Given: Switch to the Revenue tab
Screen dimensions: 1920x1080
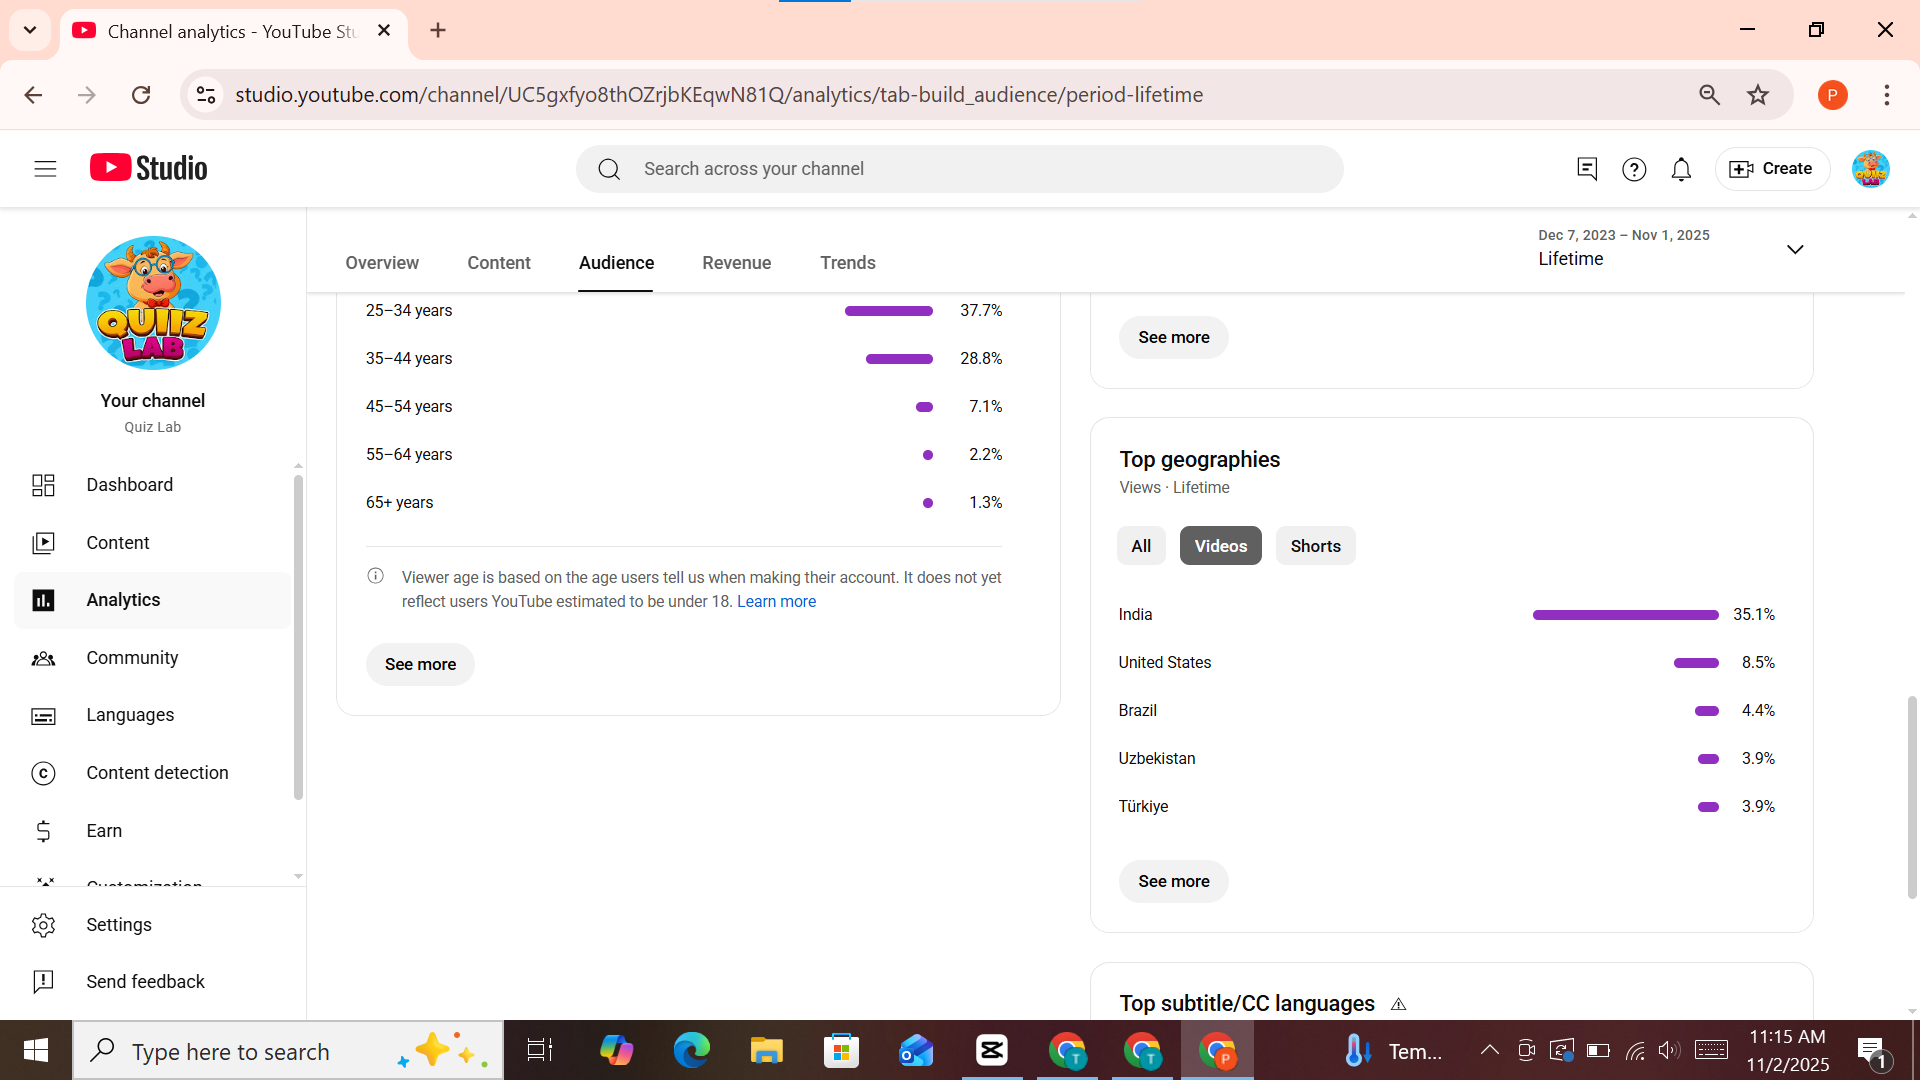Looking at the screenshot, I should (x=736, y=262).
